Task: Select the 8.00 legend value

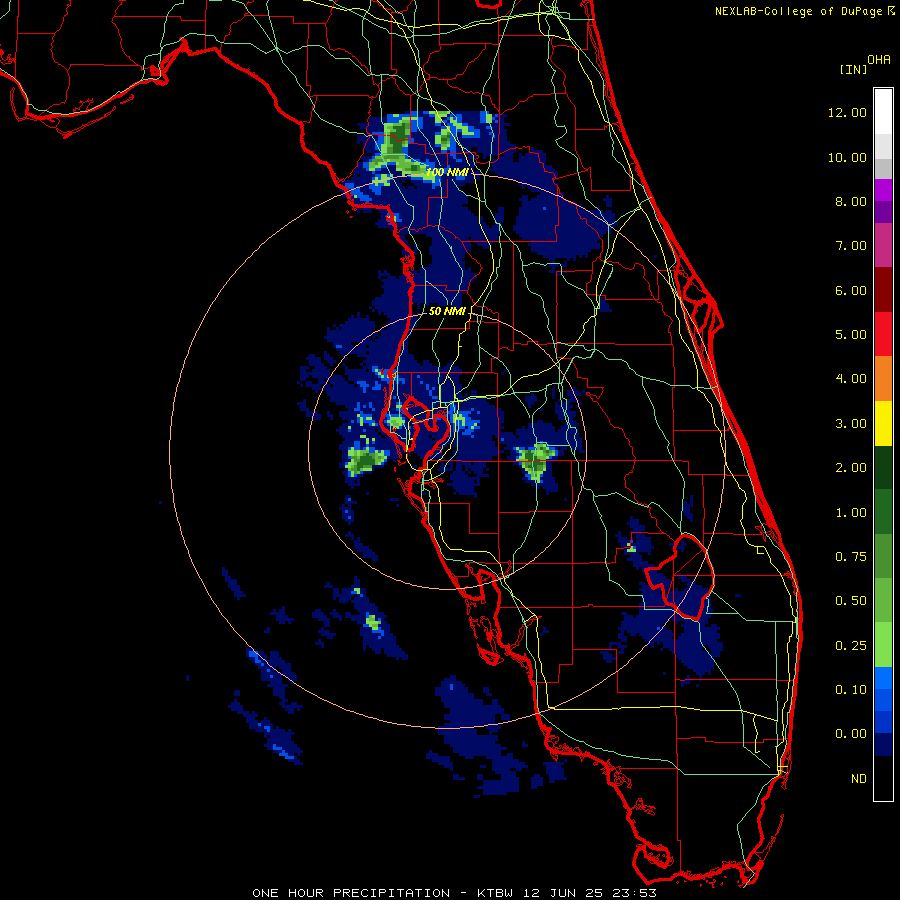Action: pos(851,201)
